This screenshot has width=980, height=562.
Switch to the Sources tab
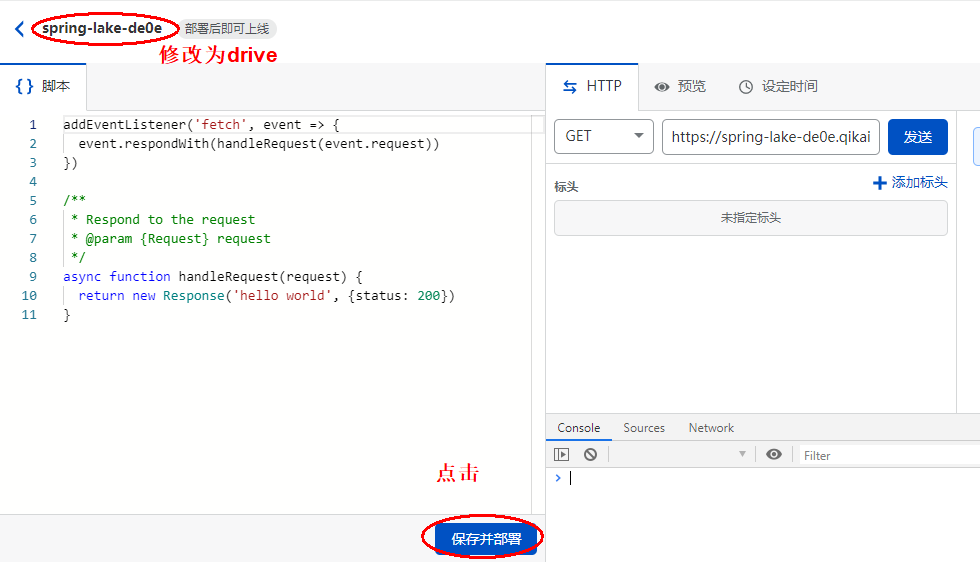pos(644,428)
